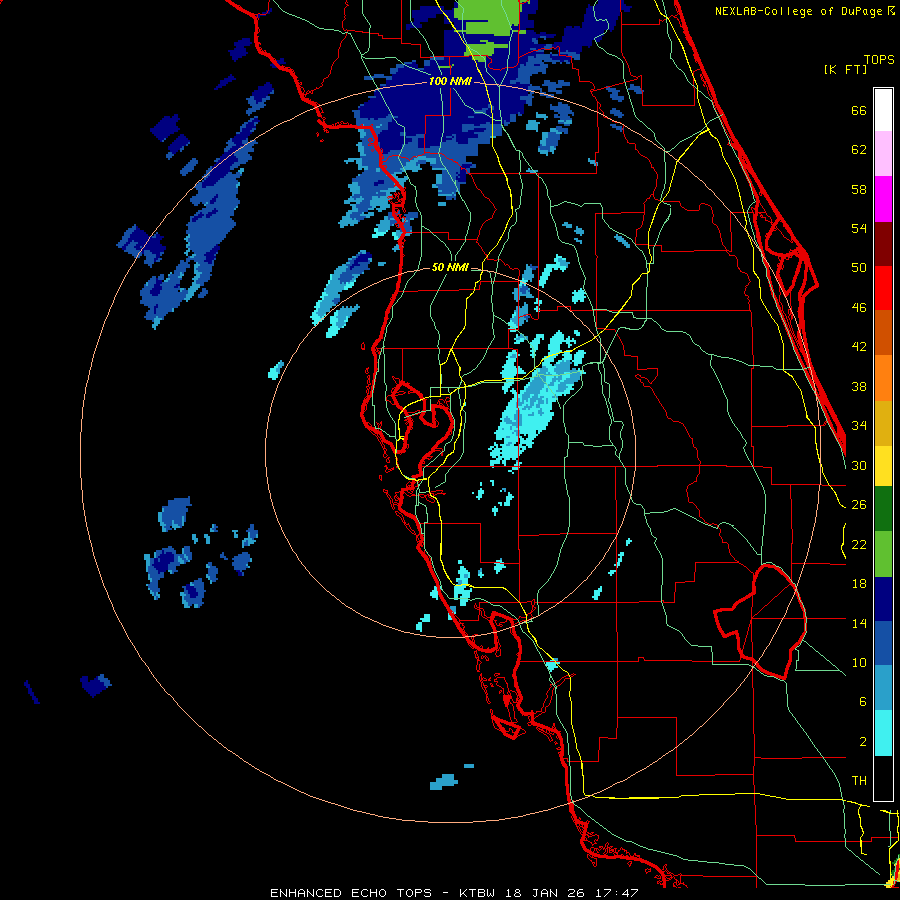The image size is (900, 900).
Task: Click the light blue legend swatch
Action: pyautogui.click(x=883, y=688)
